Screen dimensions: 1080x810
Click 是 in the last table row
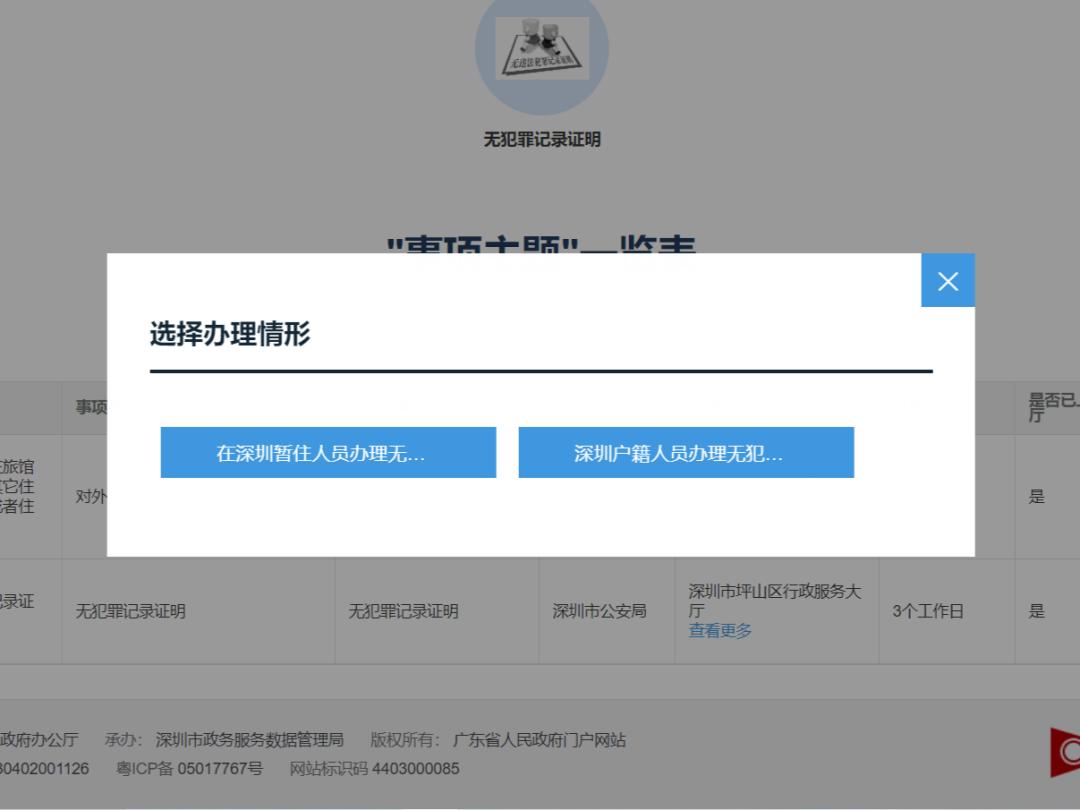click(x=1036, y=611)
